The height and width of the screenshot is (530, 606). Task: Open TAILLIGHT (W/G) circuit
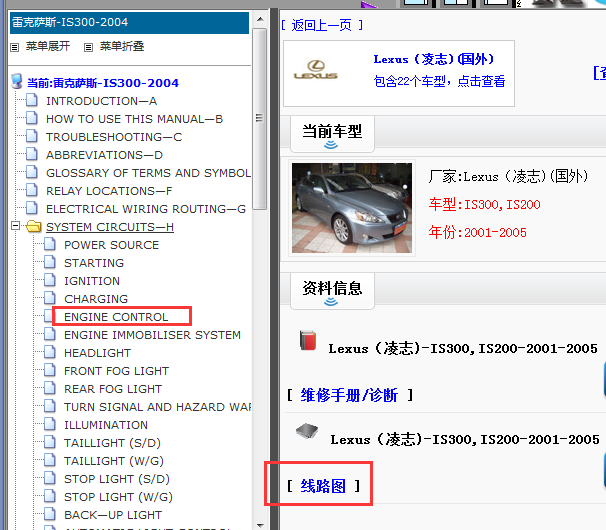114,461
